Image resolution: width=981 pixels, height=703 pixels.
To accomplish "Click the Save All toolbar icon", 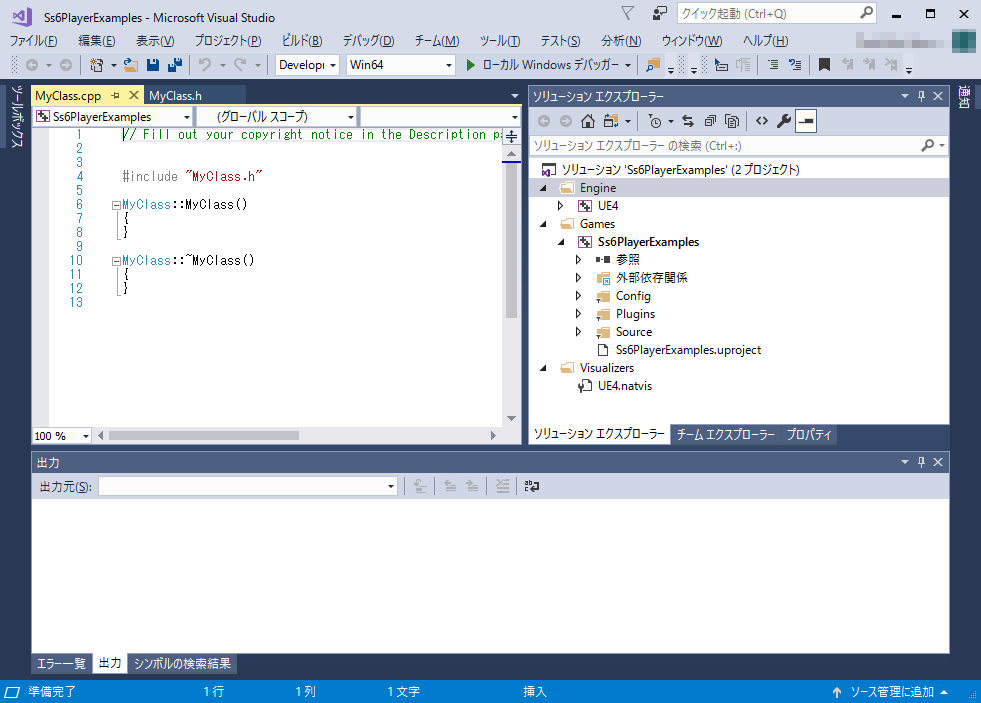I will 175,64.
